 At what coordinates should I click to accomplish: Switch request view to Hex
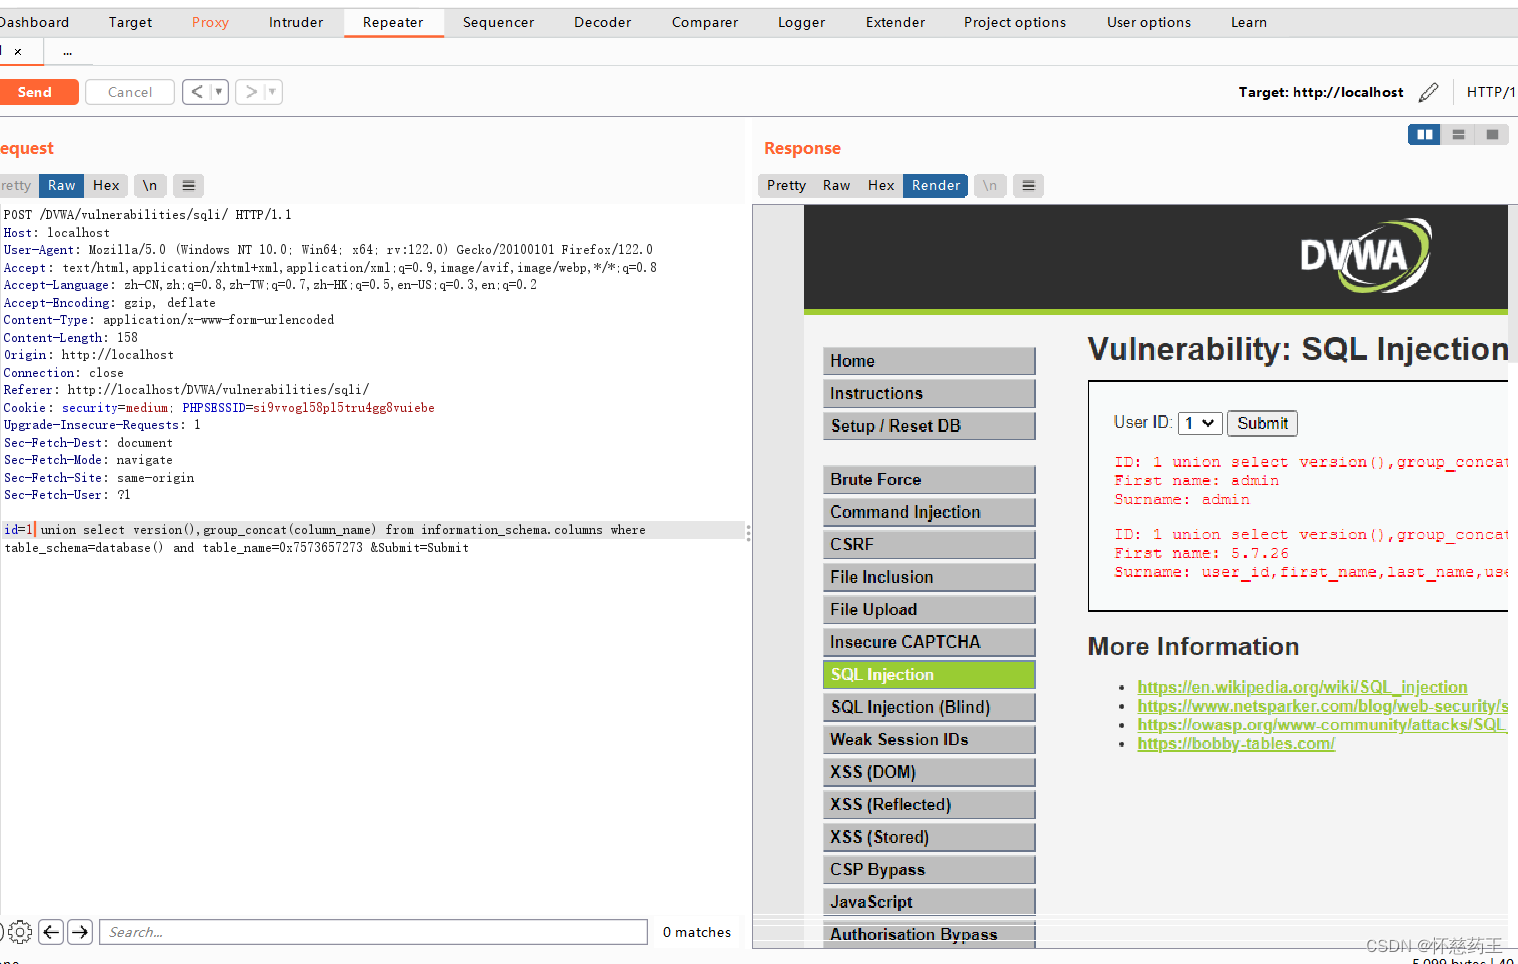[106, 185]
